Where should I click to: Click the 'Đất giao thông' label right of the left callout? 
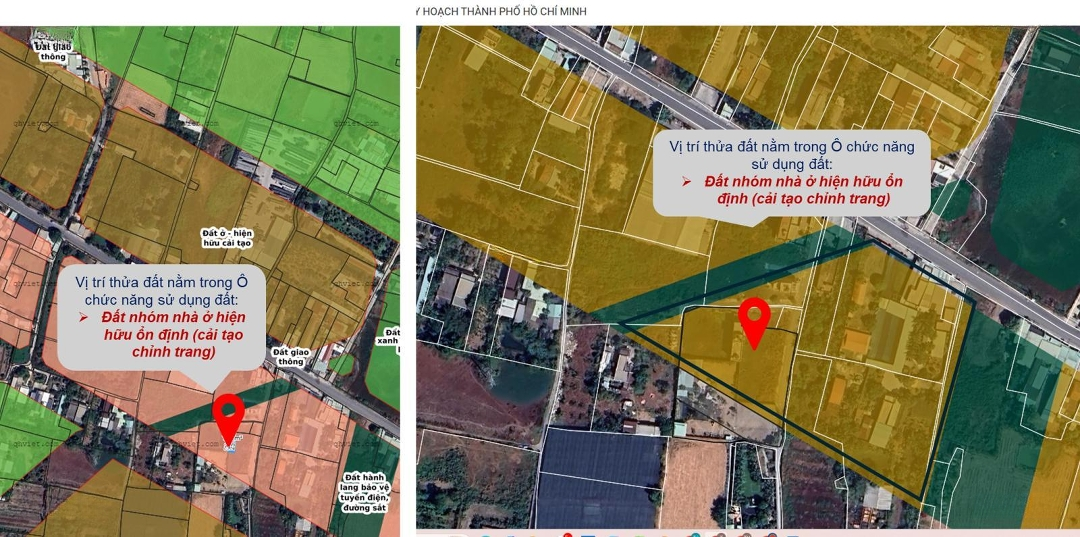[291, 357]
